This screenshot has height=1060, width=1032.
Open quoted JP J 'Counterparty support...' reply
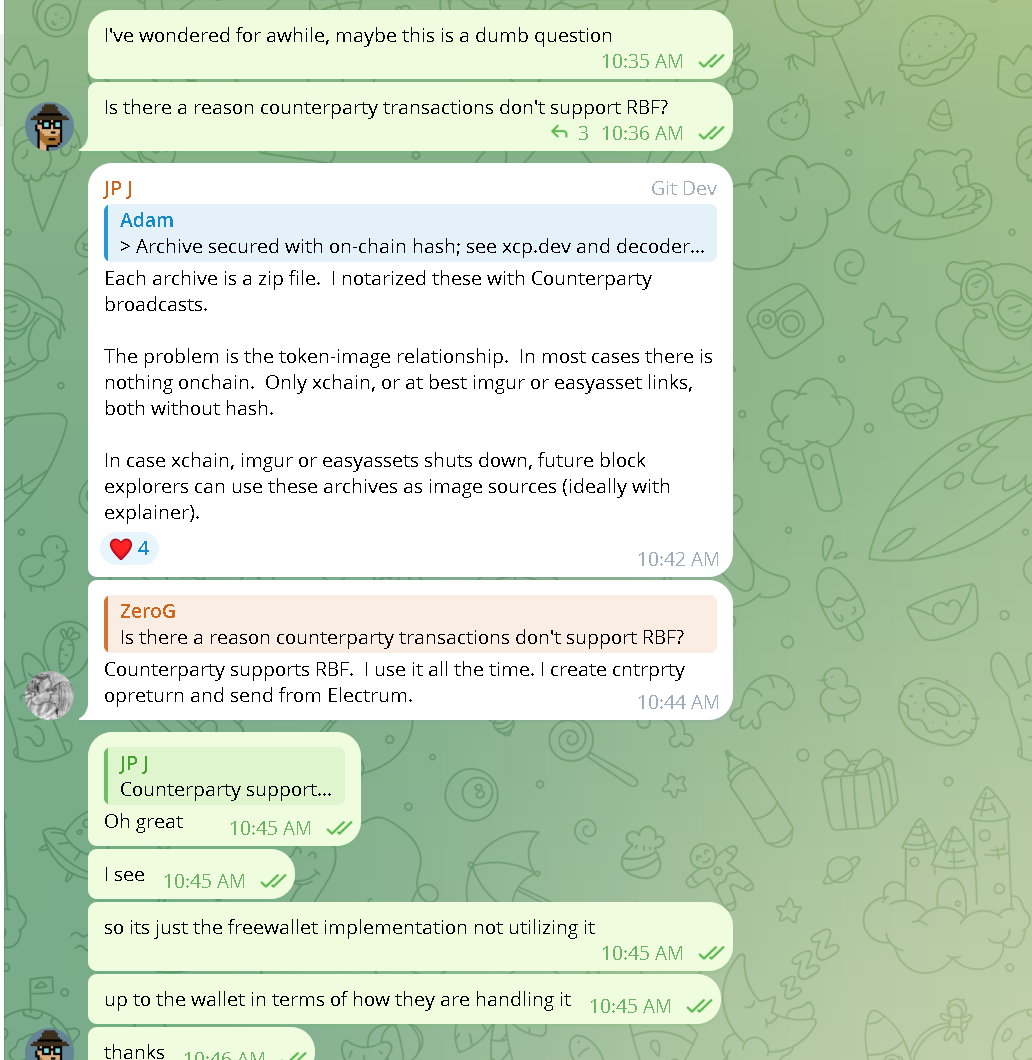click(x=225, y=776)
